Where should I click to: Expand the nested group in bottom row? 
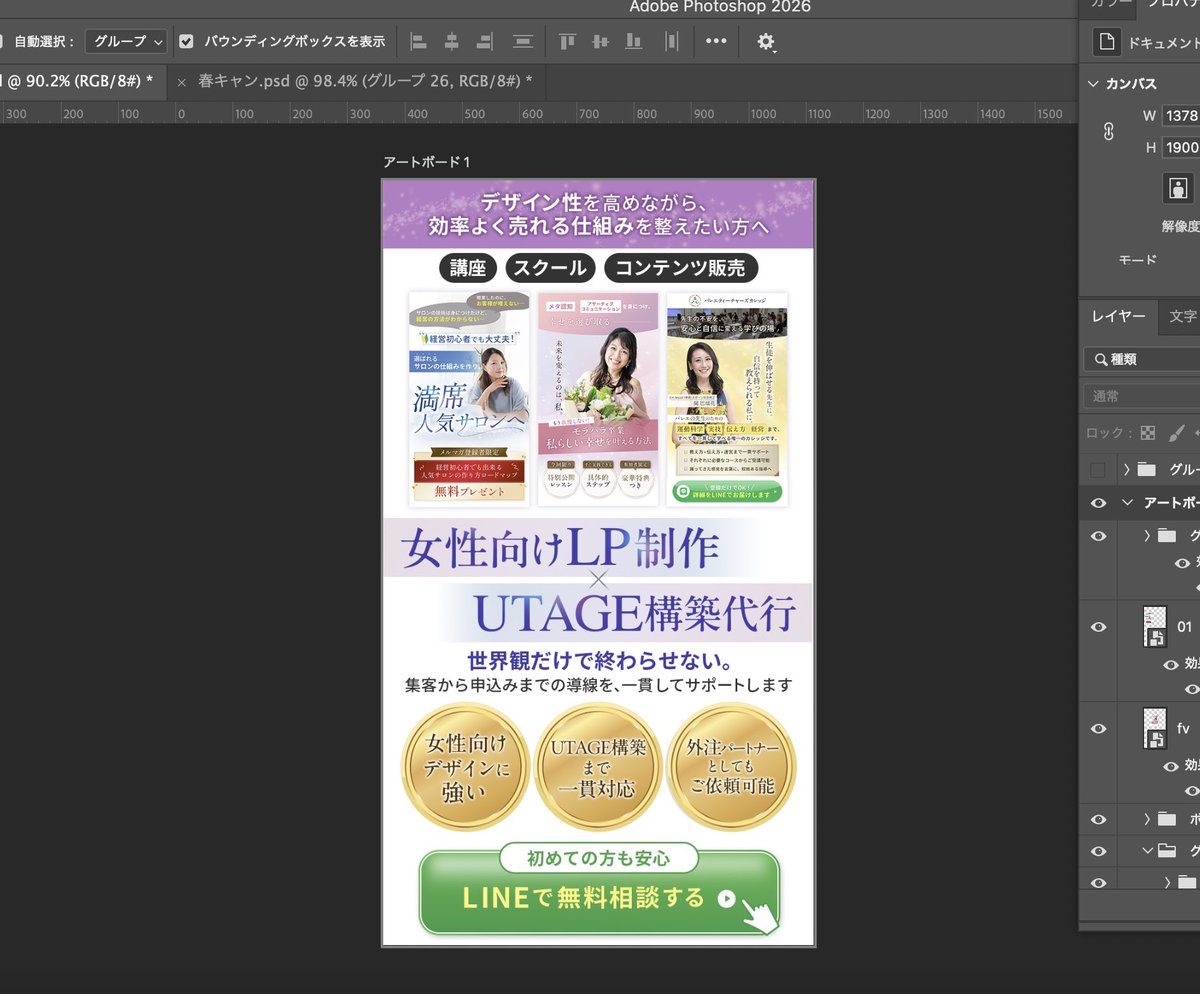click(1167, 882)
